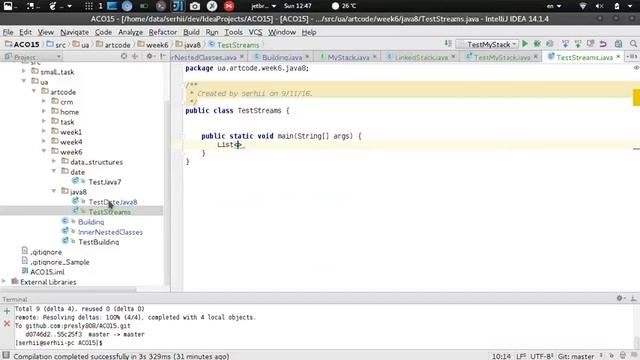Click the Terminal vertical scrollbar thumb
This screenshot has height=360, width=640.
(636, 342)
